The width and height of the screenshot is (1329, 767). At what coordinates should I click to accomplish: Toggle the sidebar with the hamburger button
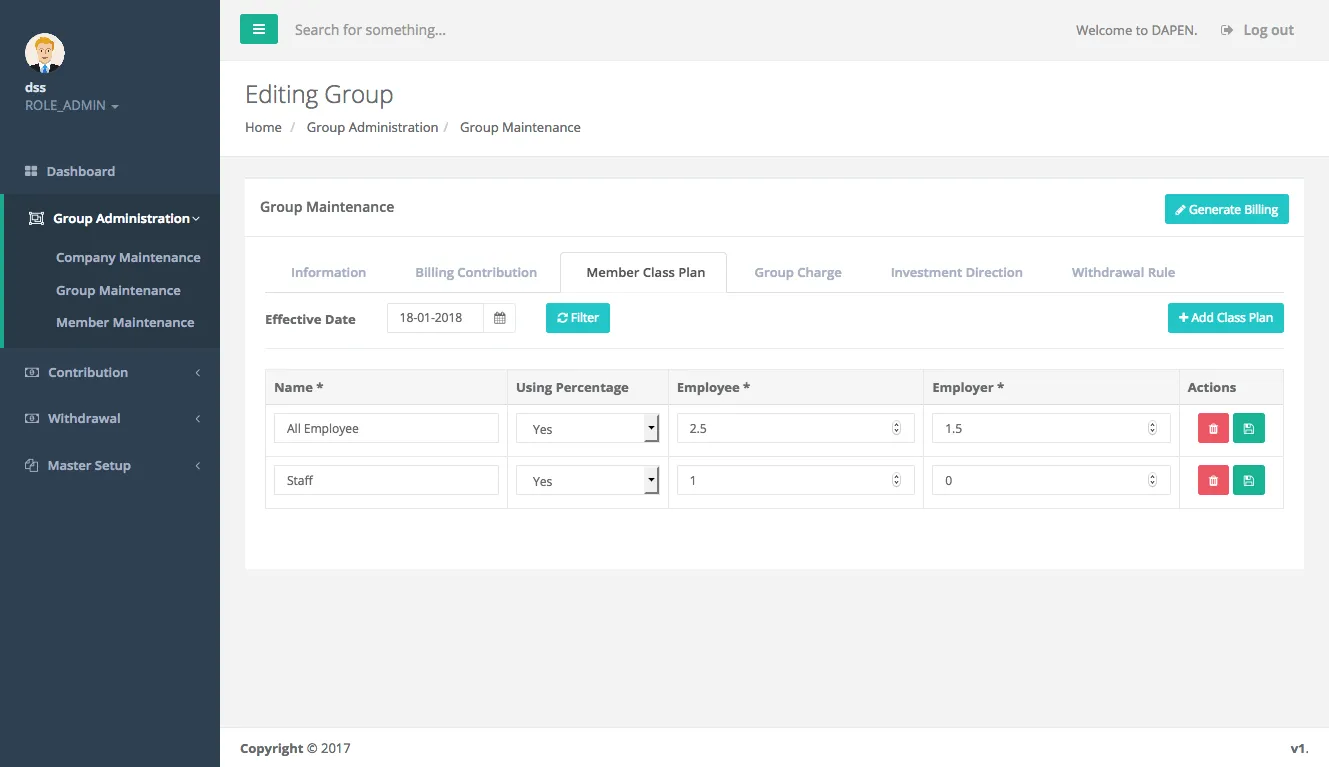click(259, 30)
